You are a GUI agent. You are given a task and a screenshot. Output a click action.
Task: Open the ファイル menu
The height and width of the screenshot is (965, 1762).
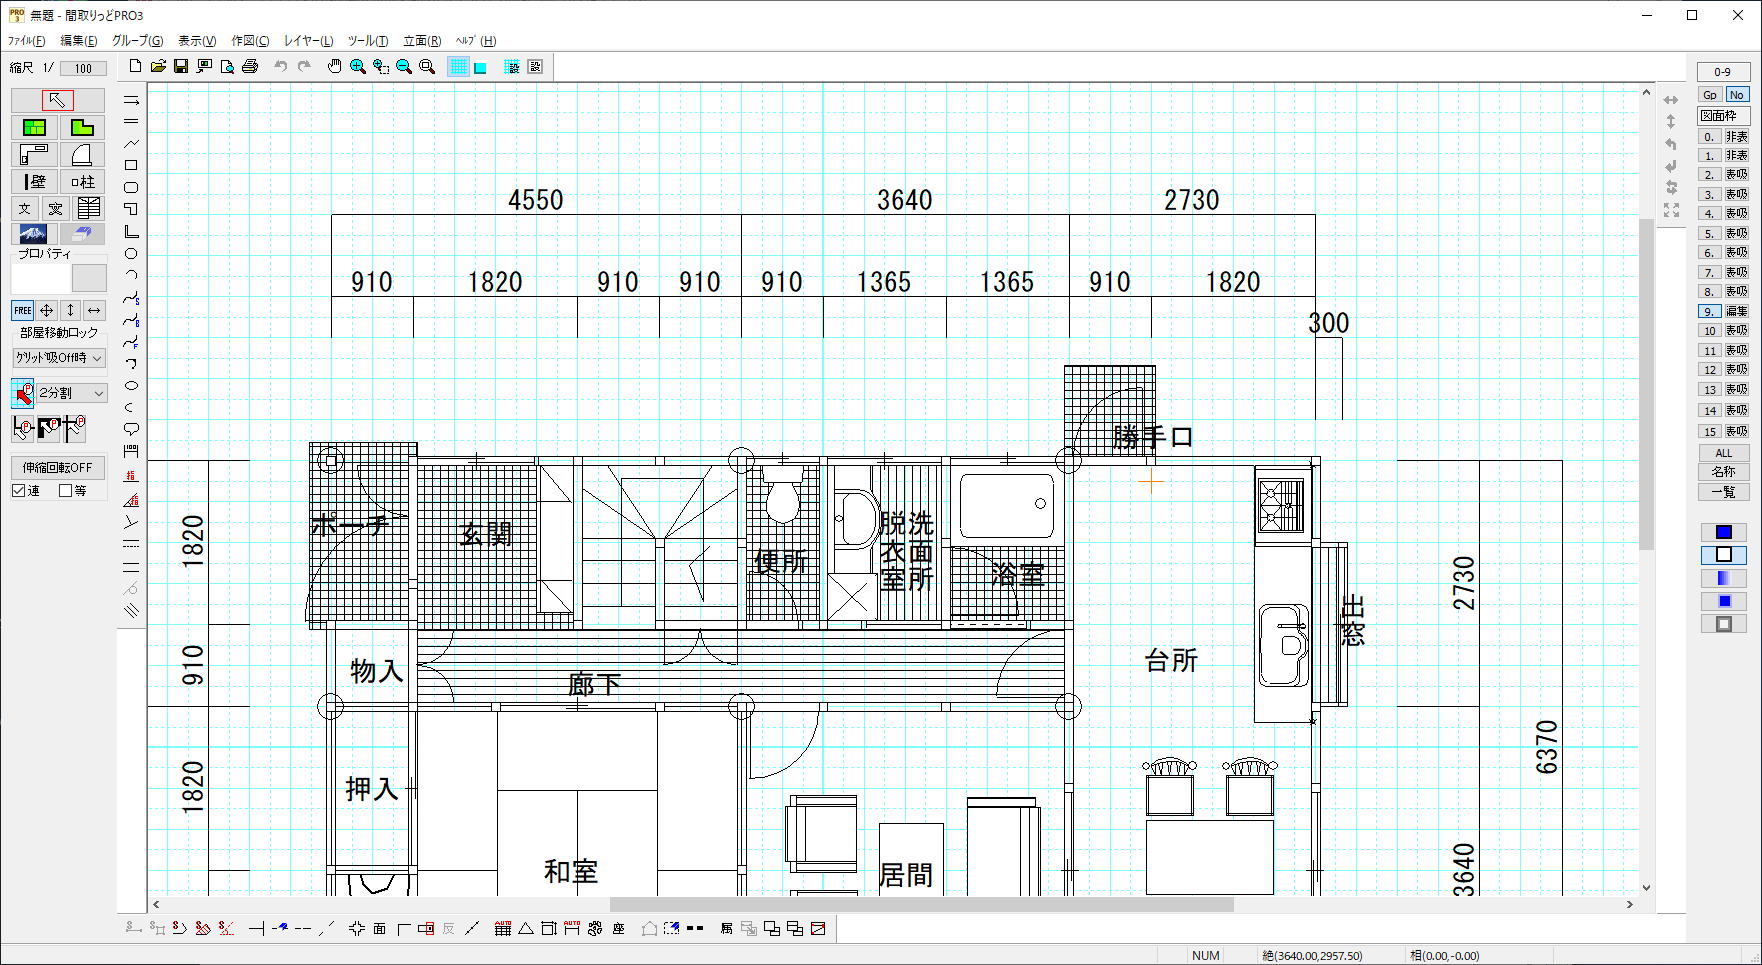(x=26, y=41)
